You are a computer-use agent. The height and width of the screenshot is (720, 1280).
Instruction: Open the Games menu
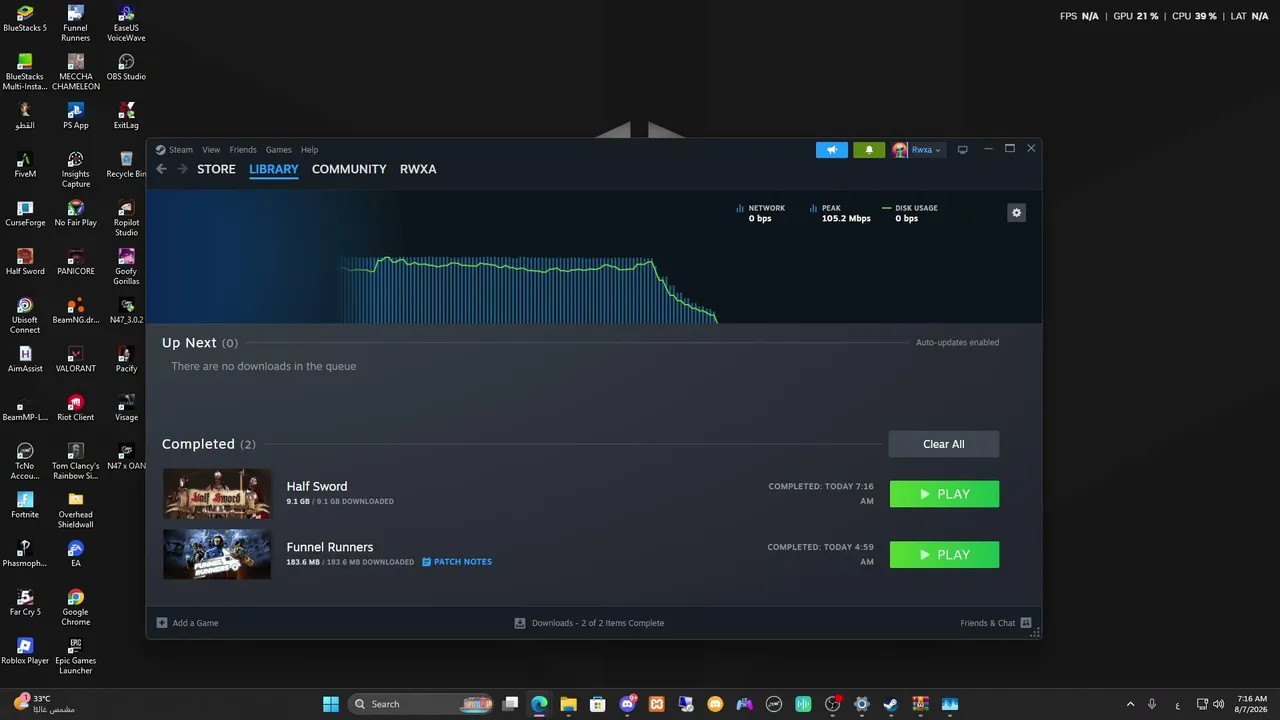(279, 150)
